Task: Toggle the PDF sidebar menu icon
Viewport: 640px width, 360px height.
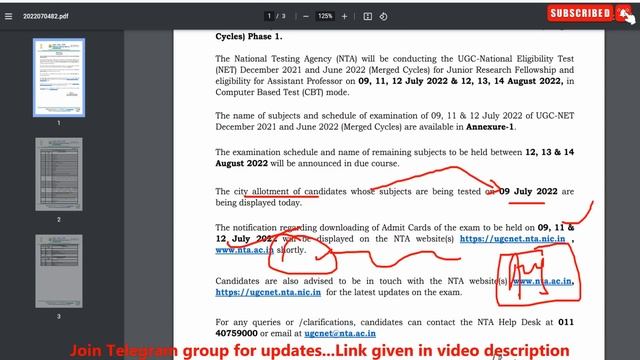Action: point(8,16)
